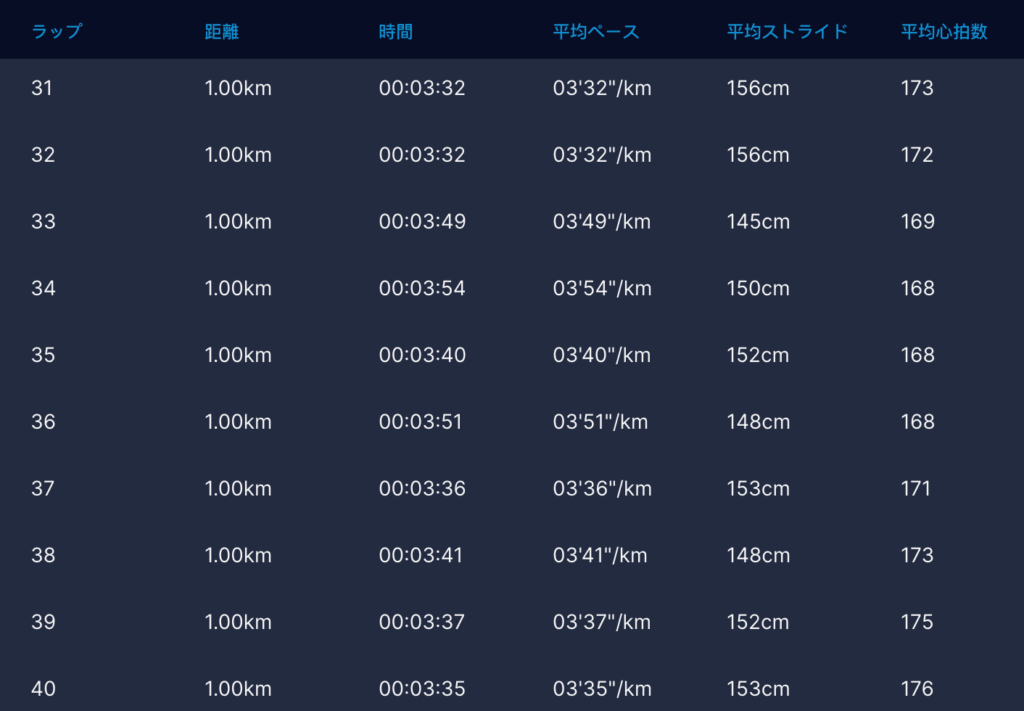Click the 150cm stride cell
The height and width of the screenshot is (711, 1024).
point(758,289)
